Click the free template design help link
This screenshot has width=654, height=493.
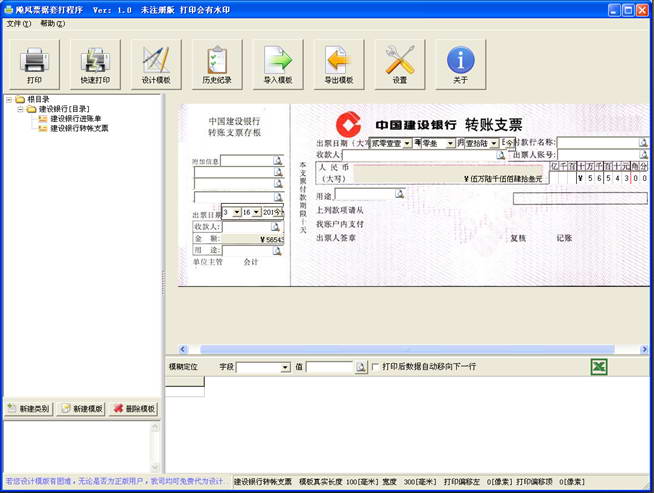pos(115,481)
